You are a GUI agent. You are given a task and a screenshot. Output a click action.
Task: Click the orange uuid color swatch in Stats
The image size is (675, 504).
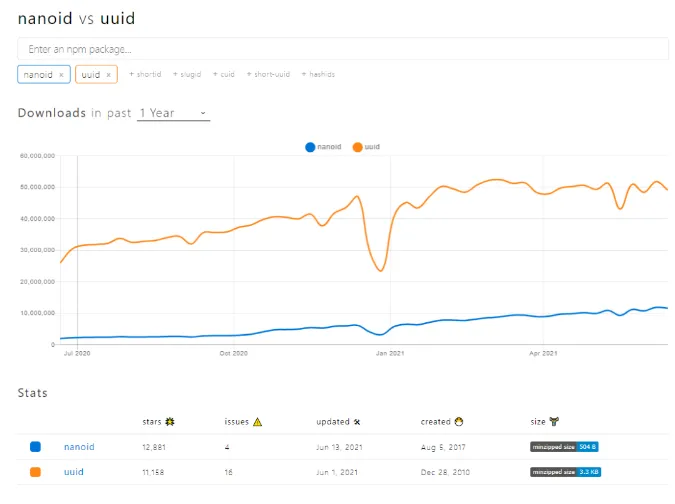36,471
